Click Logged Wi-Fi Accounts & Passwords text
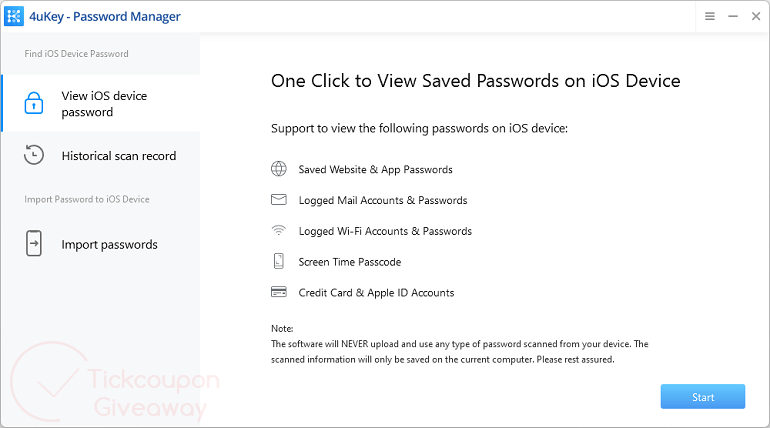The width and height of the screenshot is (770, 428). [385, 231]
